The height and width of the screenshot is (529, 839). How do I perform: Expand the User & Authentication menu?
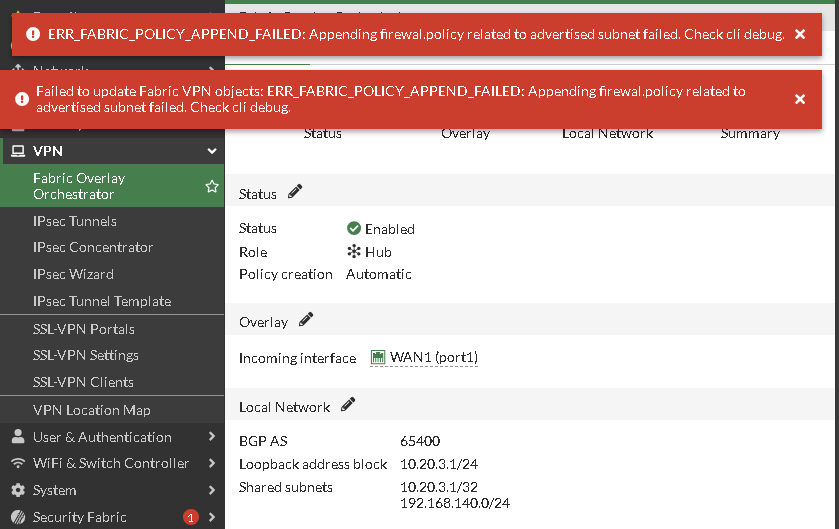point(211,437)
